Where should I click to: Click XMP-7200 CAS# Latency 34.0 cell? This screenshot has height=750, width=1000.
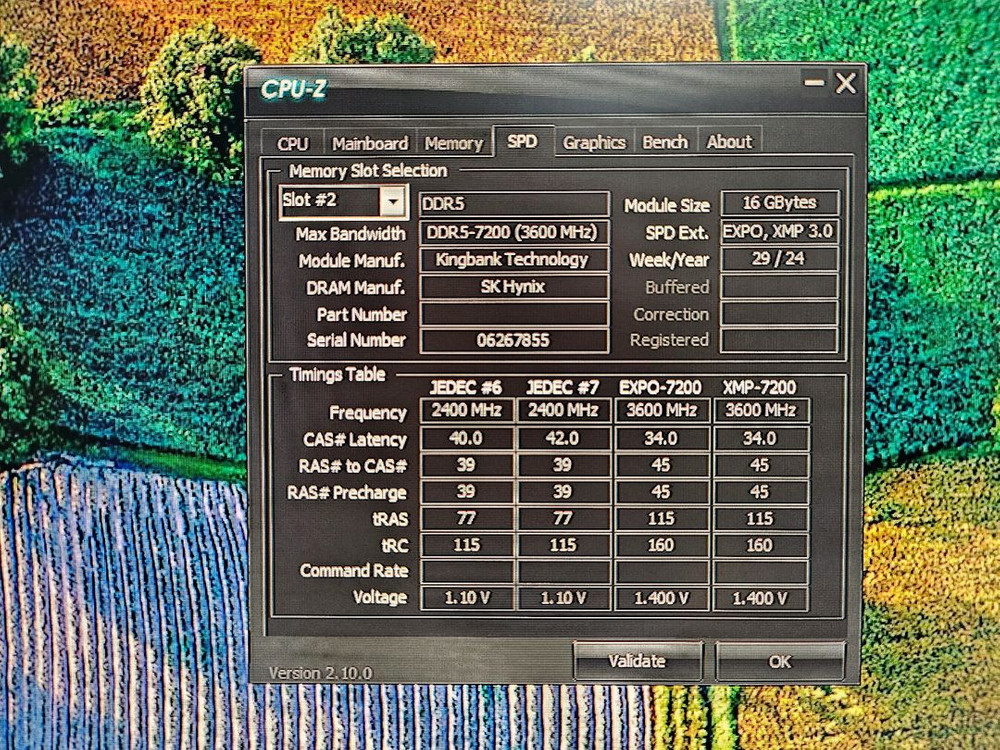[760, 439]
